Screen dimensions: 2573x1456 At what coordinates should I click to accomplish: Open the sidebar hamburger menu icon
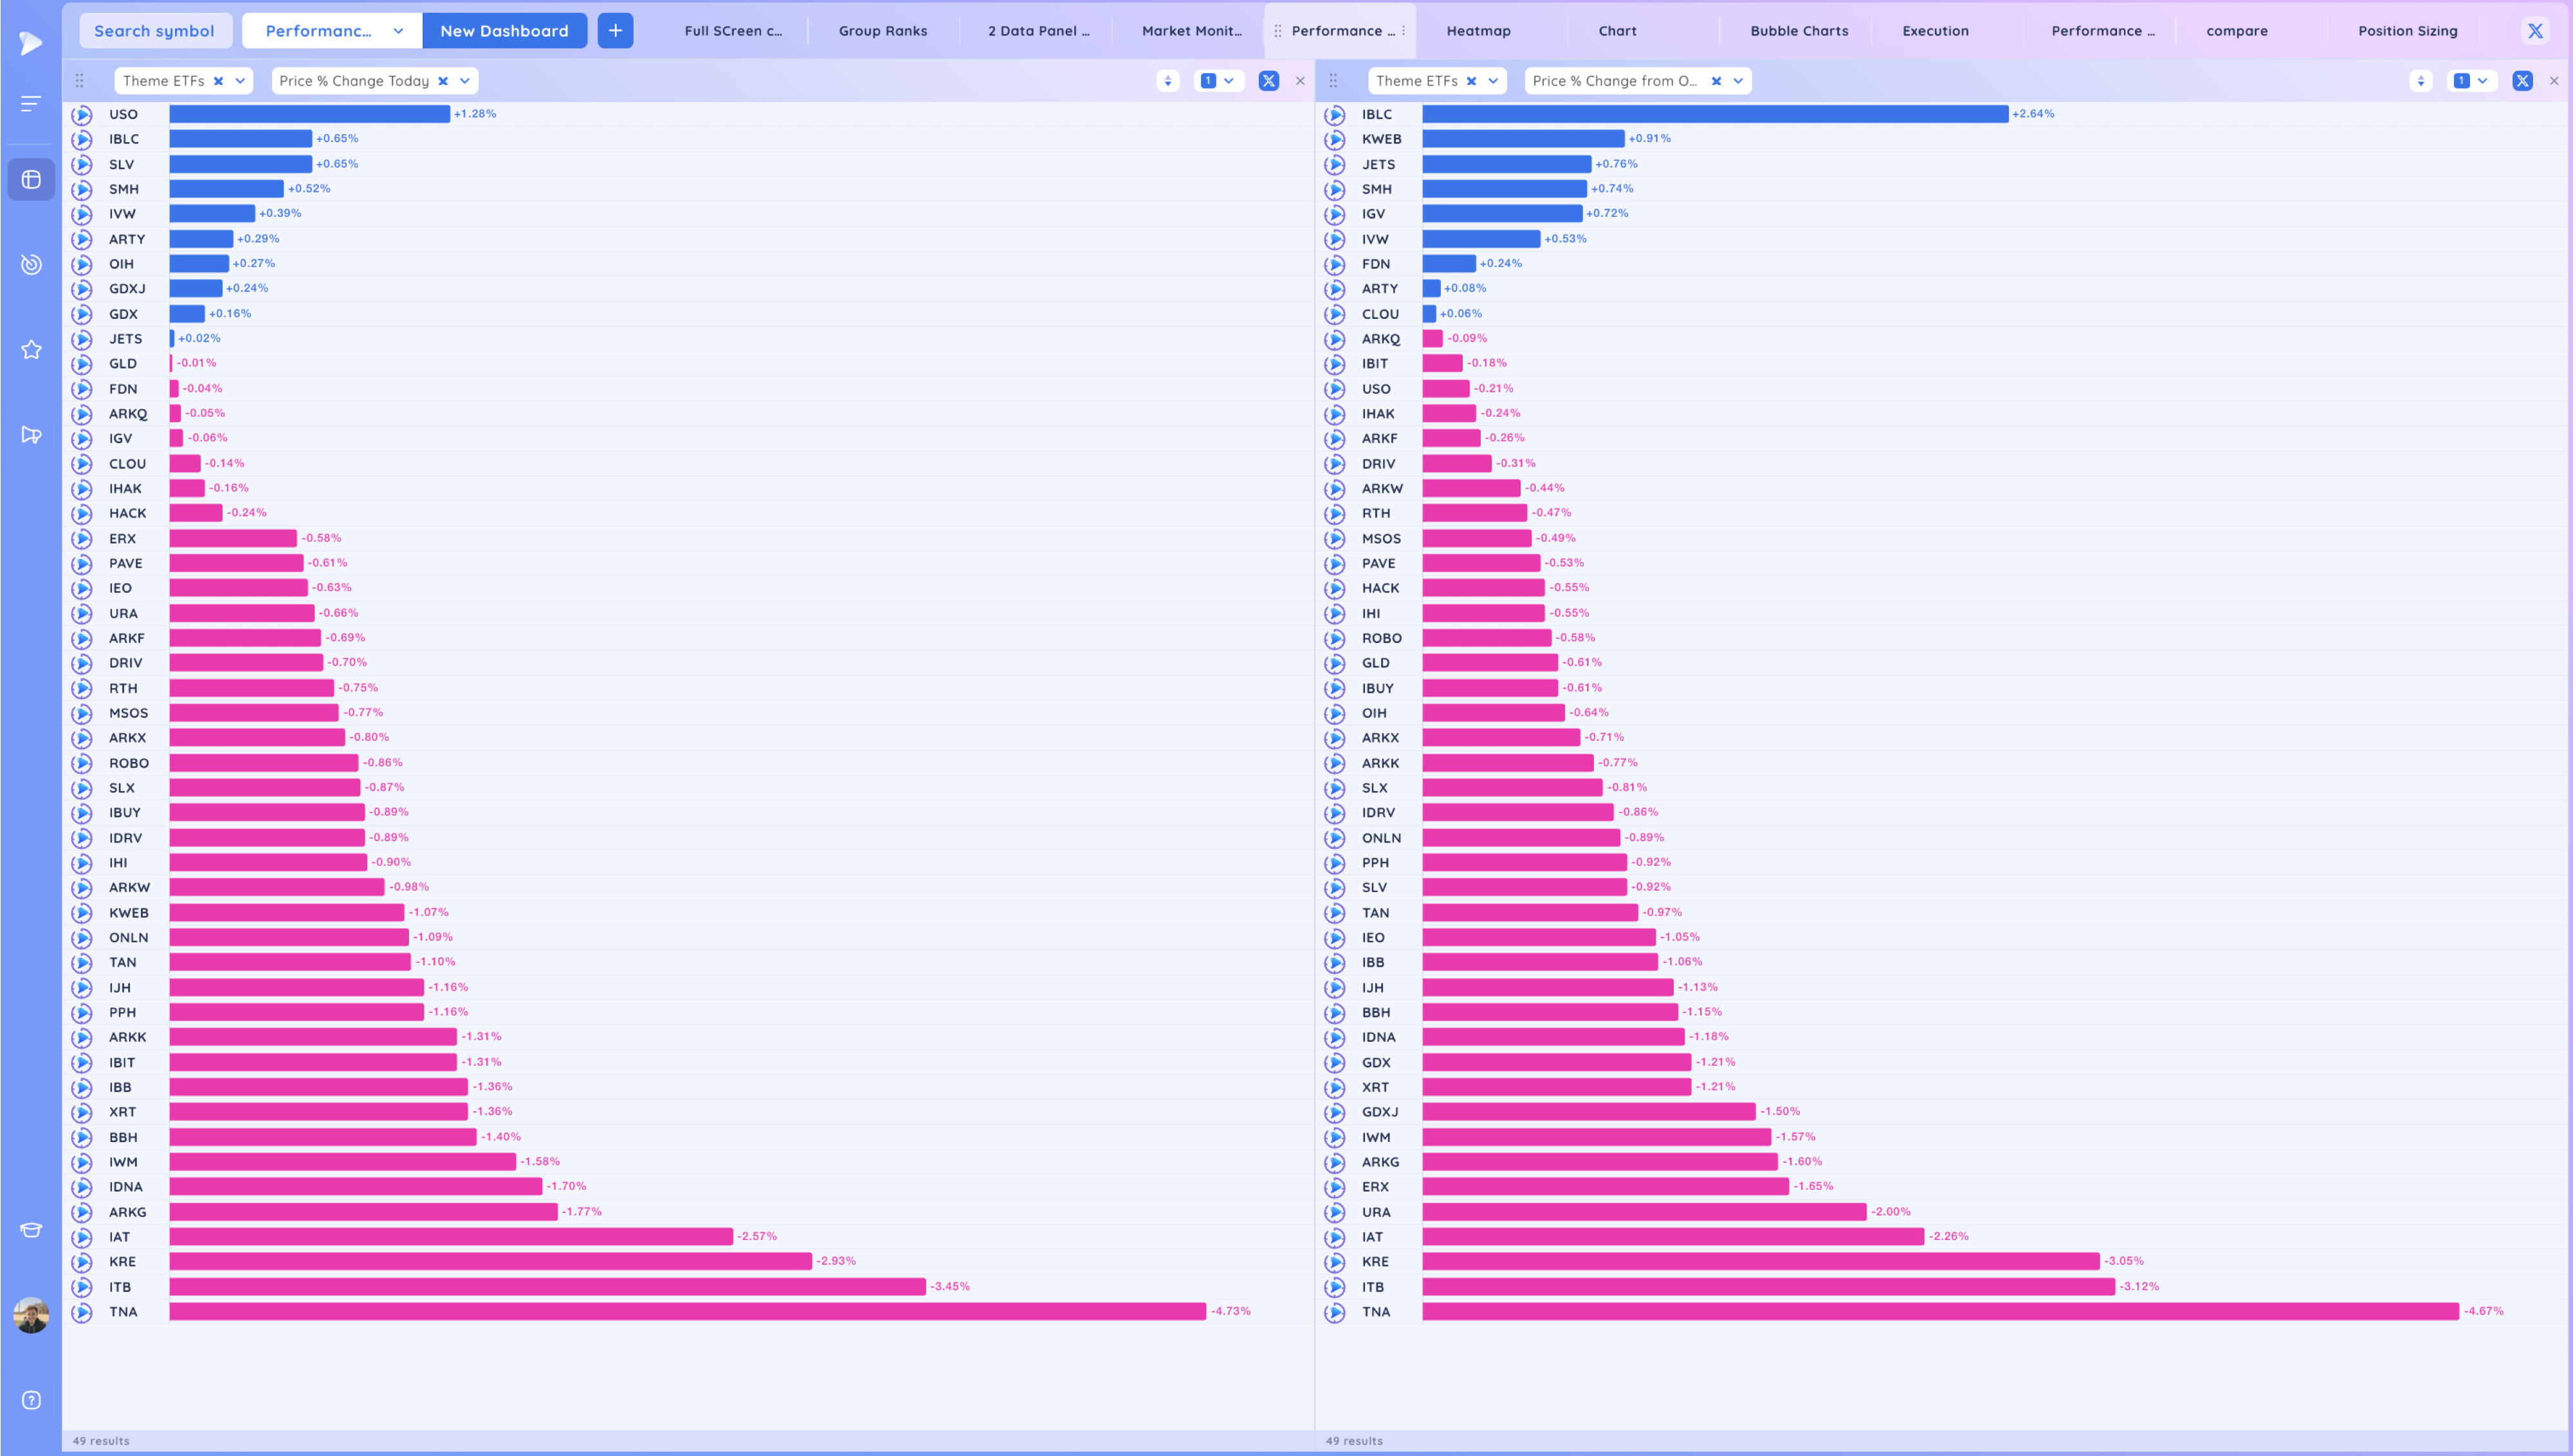[x=31, y=104]
